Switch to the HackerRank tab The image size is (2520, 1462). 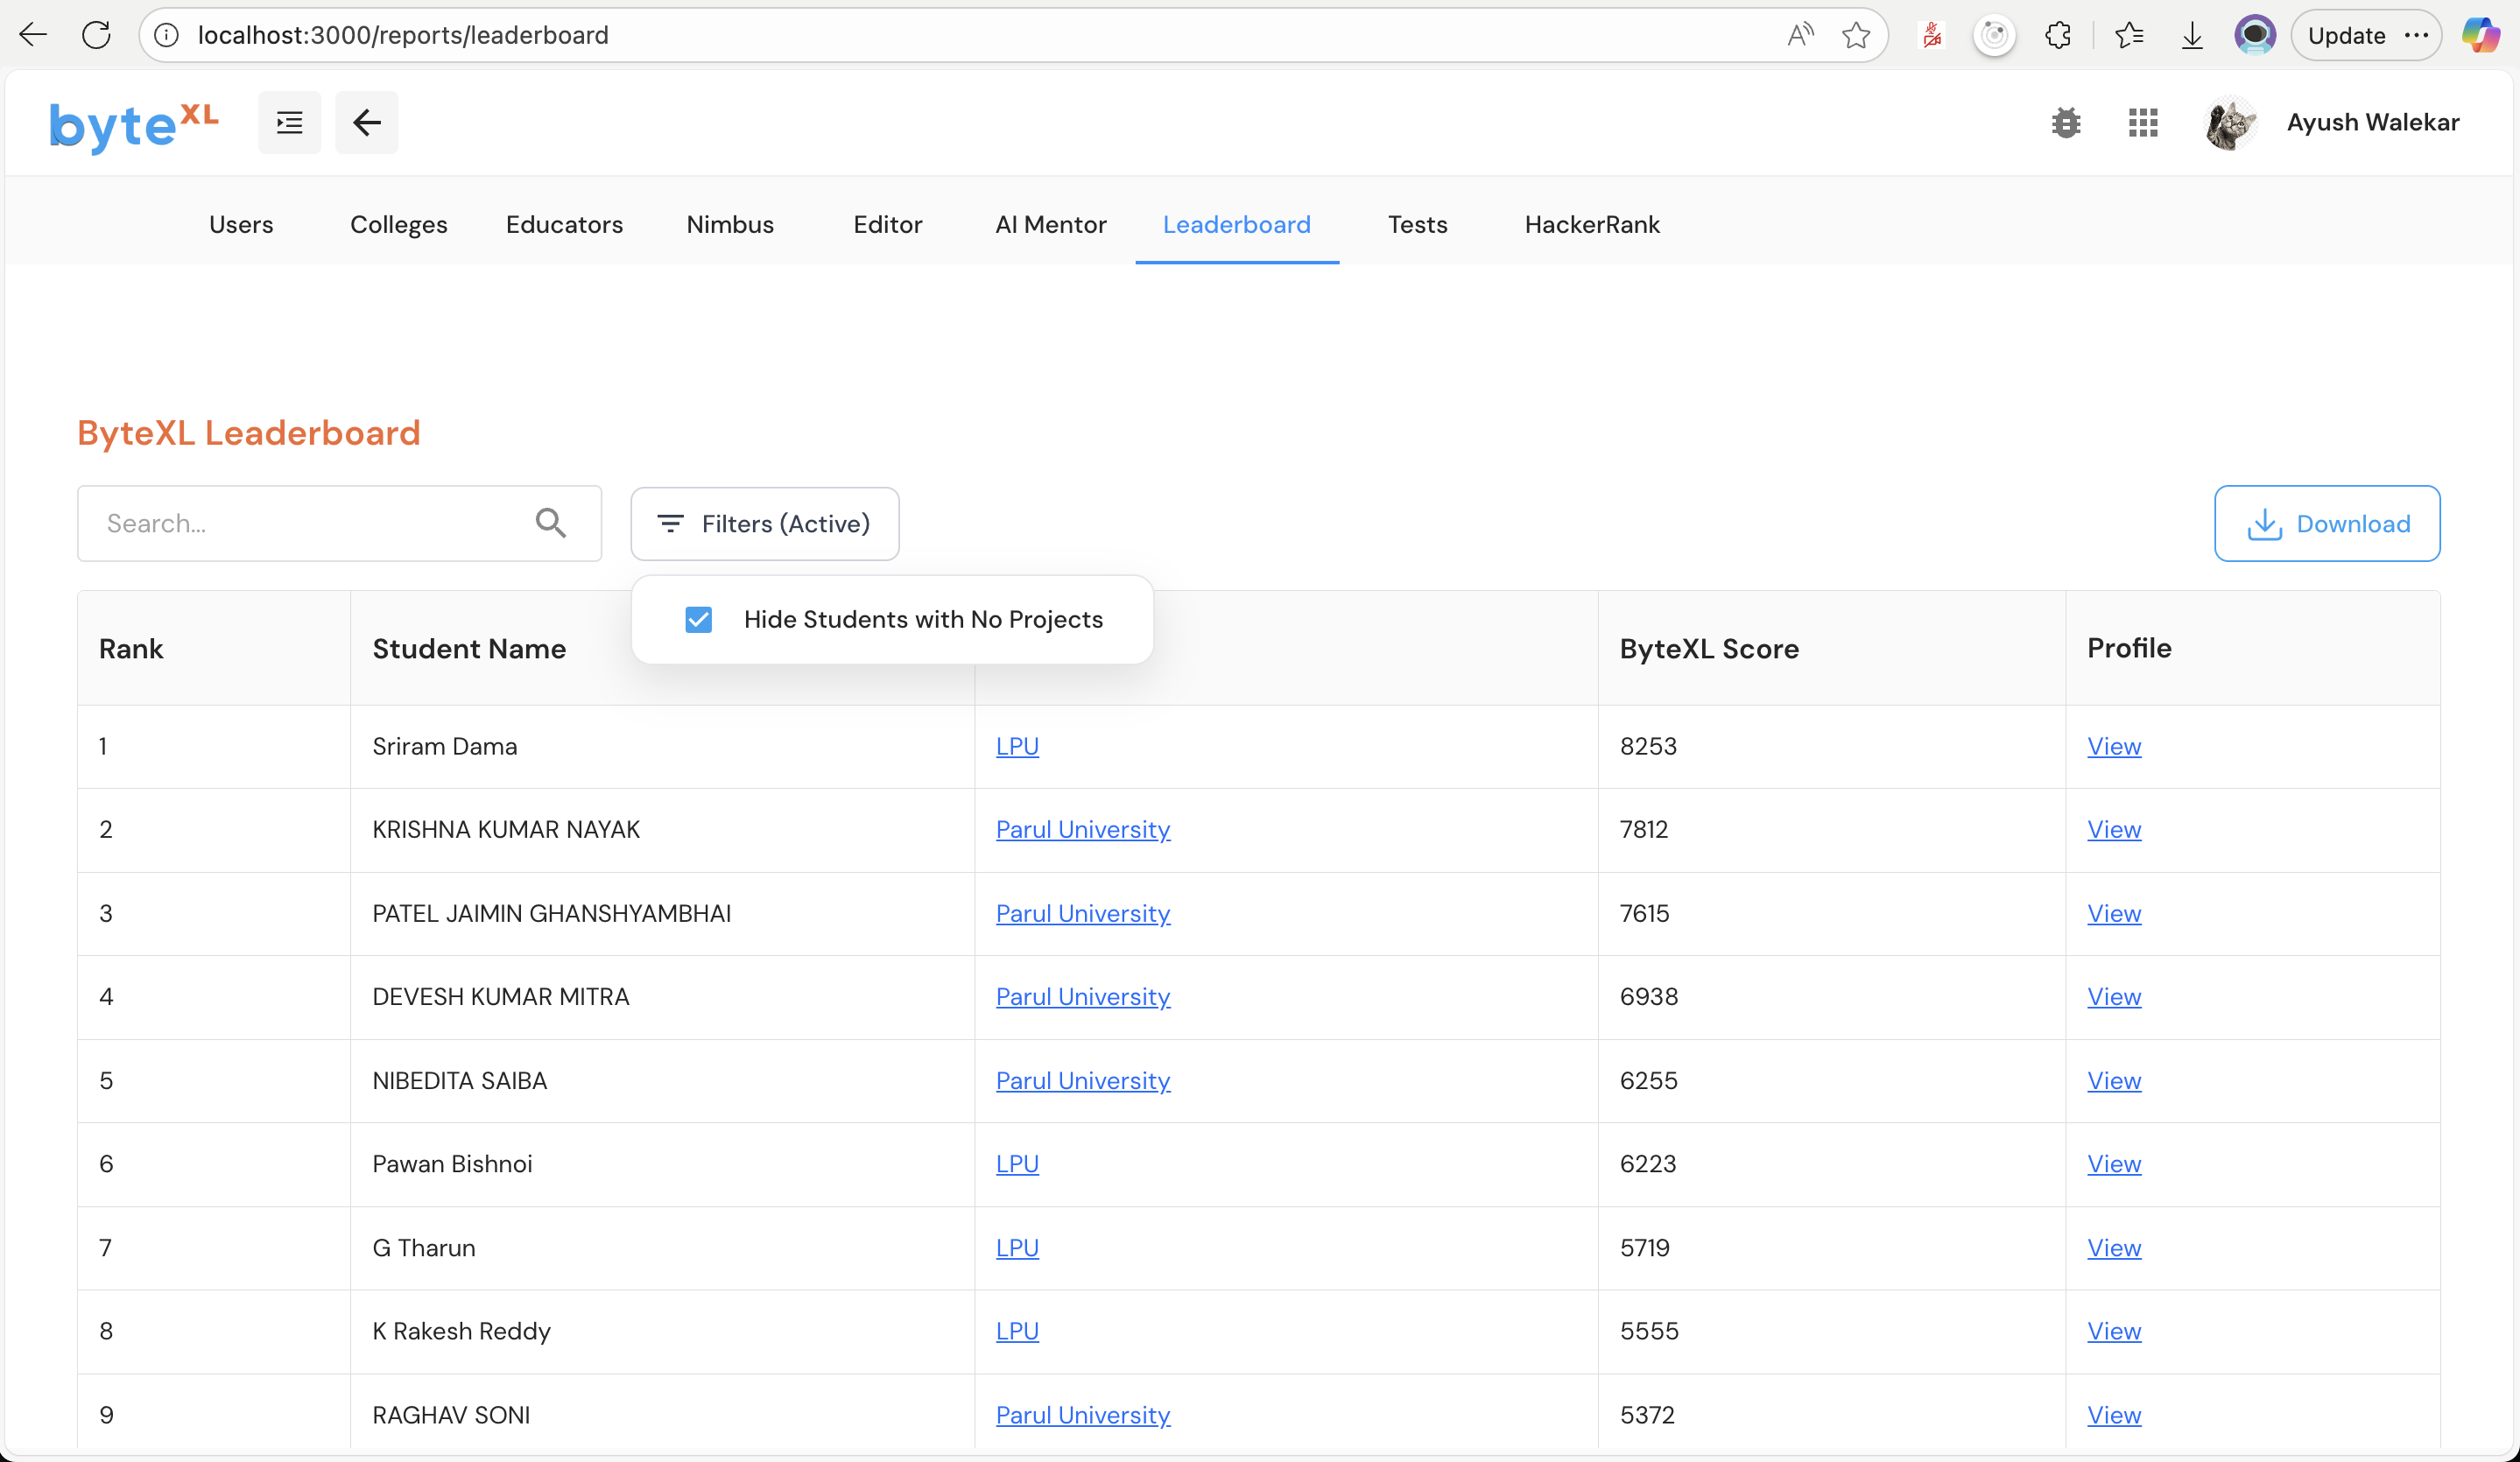point(1591,224)
